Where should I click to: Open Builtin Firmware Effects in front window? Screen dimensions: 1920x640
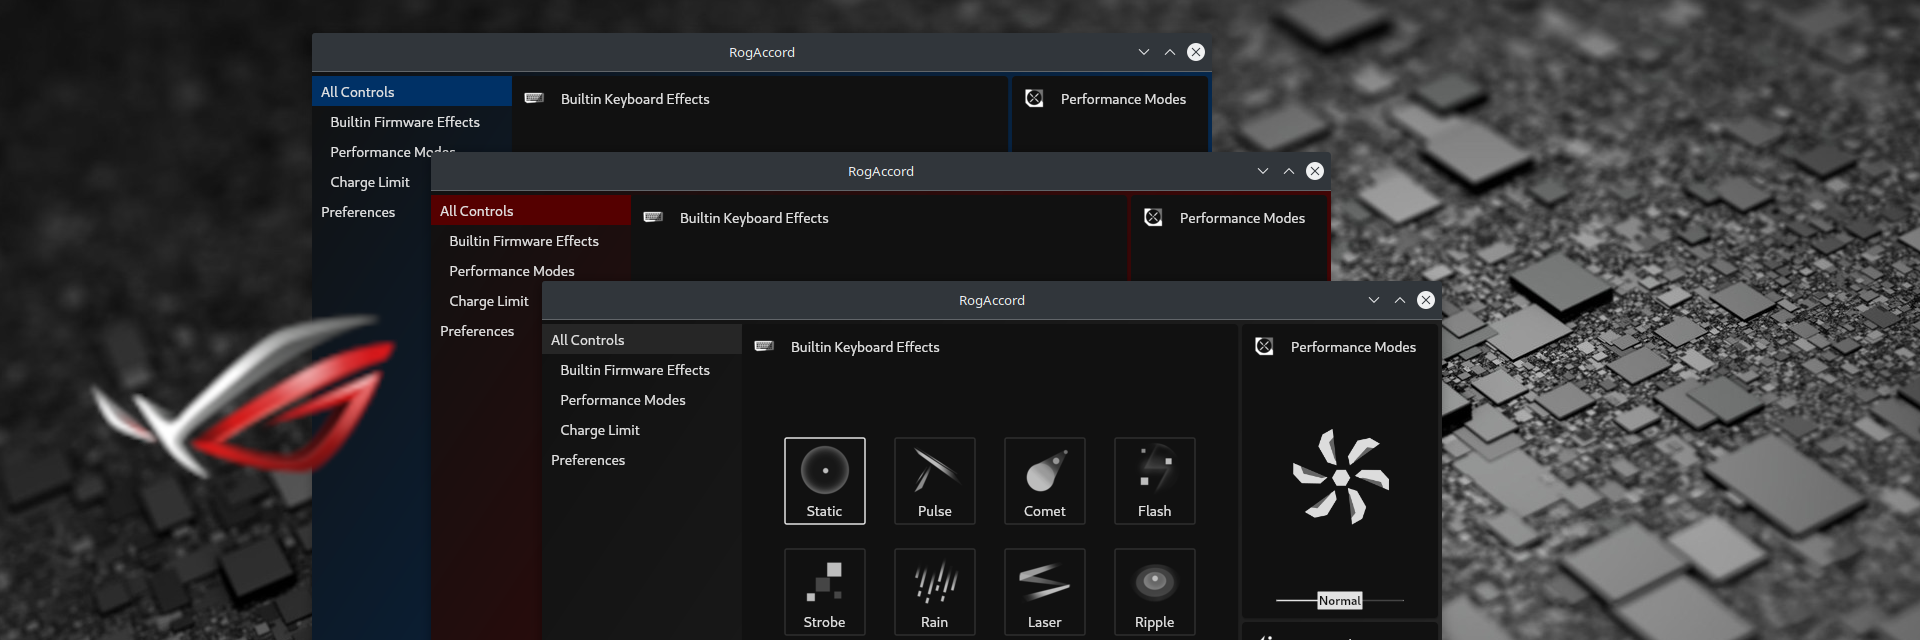[642, 370]
